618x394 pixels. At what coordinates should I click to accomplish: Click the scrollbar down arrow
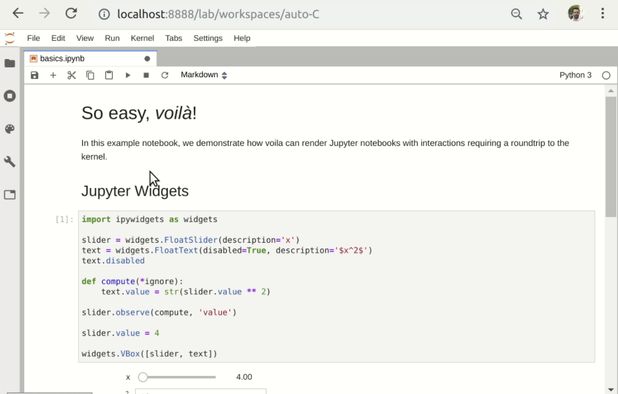click(x=611, y=389)
